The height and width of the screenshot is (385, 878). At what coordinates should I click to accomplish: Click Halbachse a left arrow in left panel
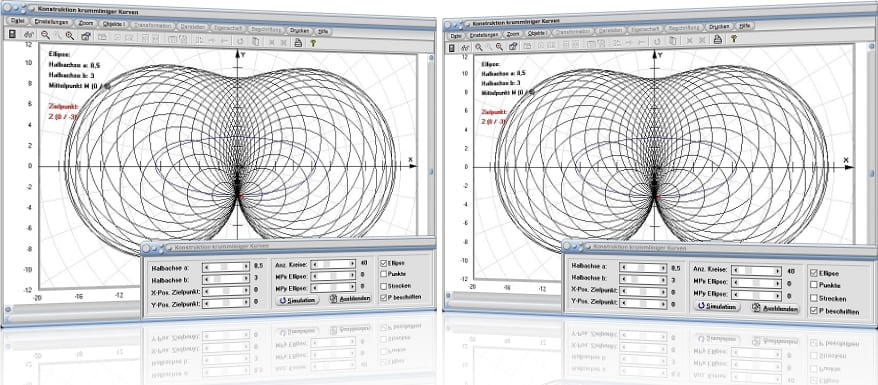point(206,267)
